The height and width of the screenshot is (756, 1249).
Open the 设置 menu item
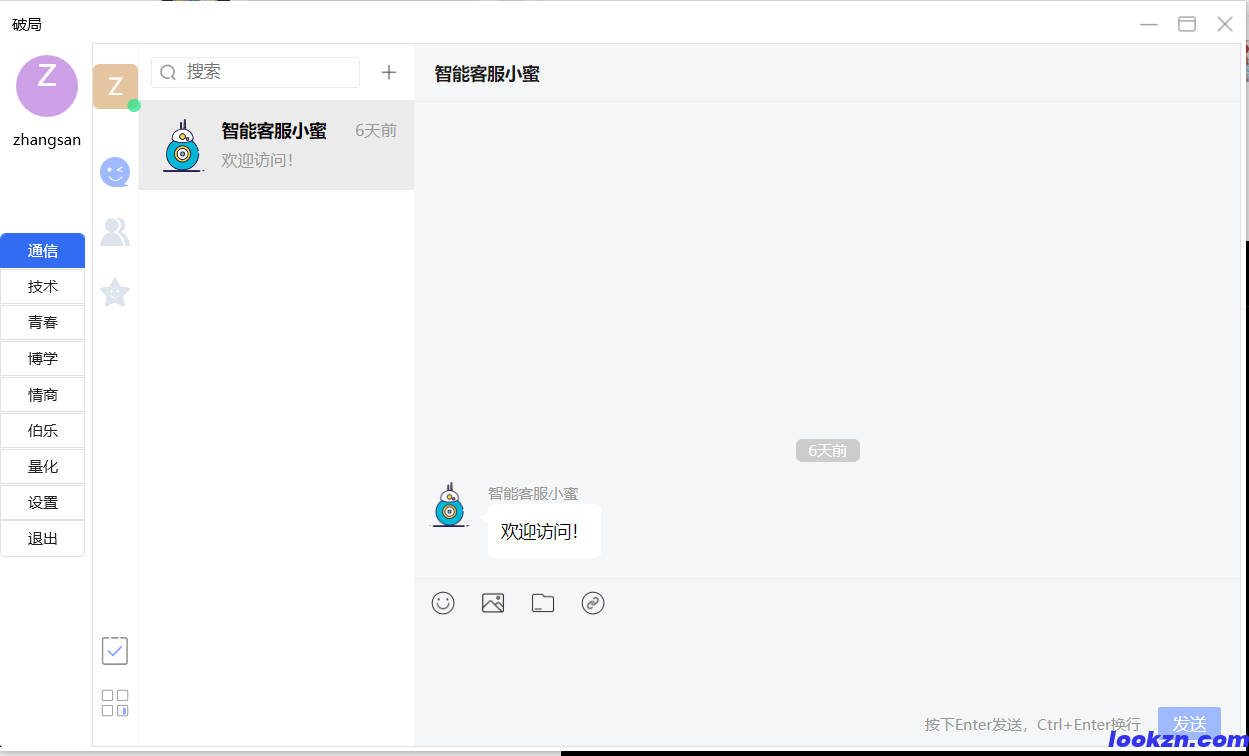[x=42, y=502]
